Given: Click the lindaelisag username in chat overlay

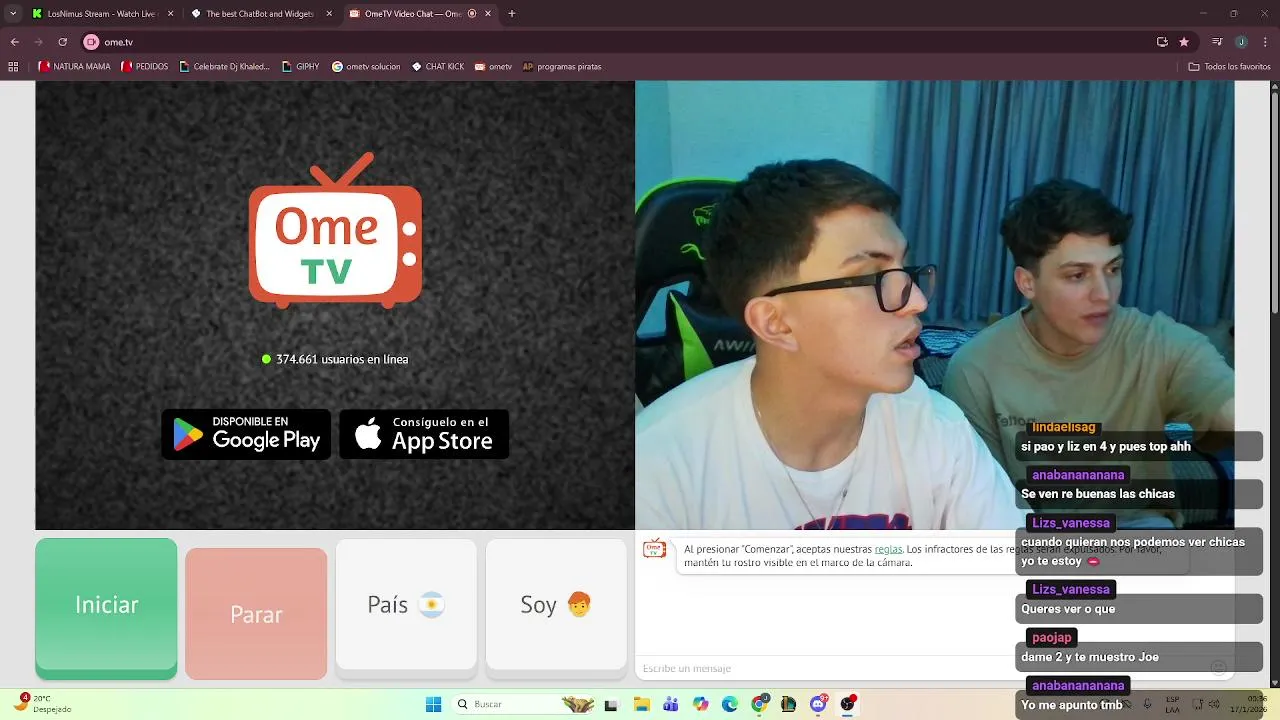Looking at the screenshot, I should click(1063, 427).
